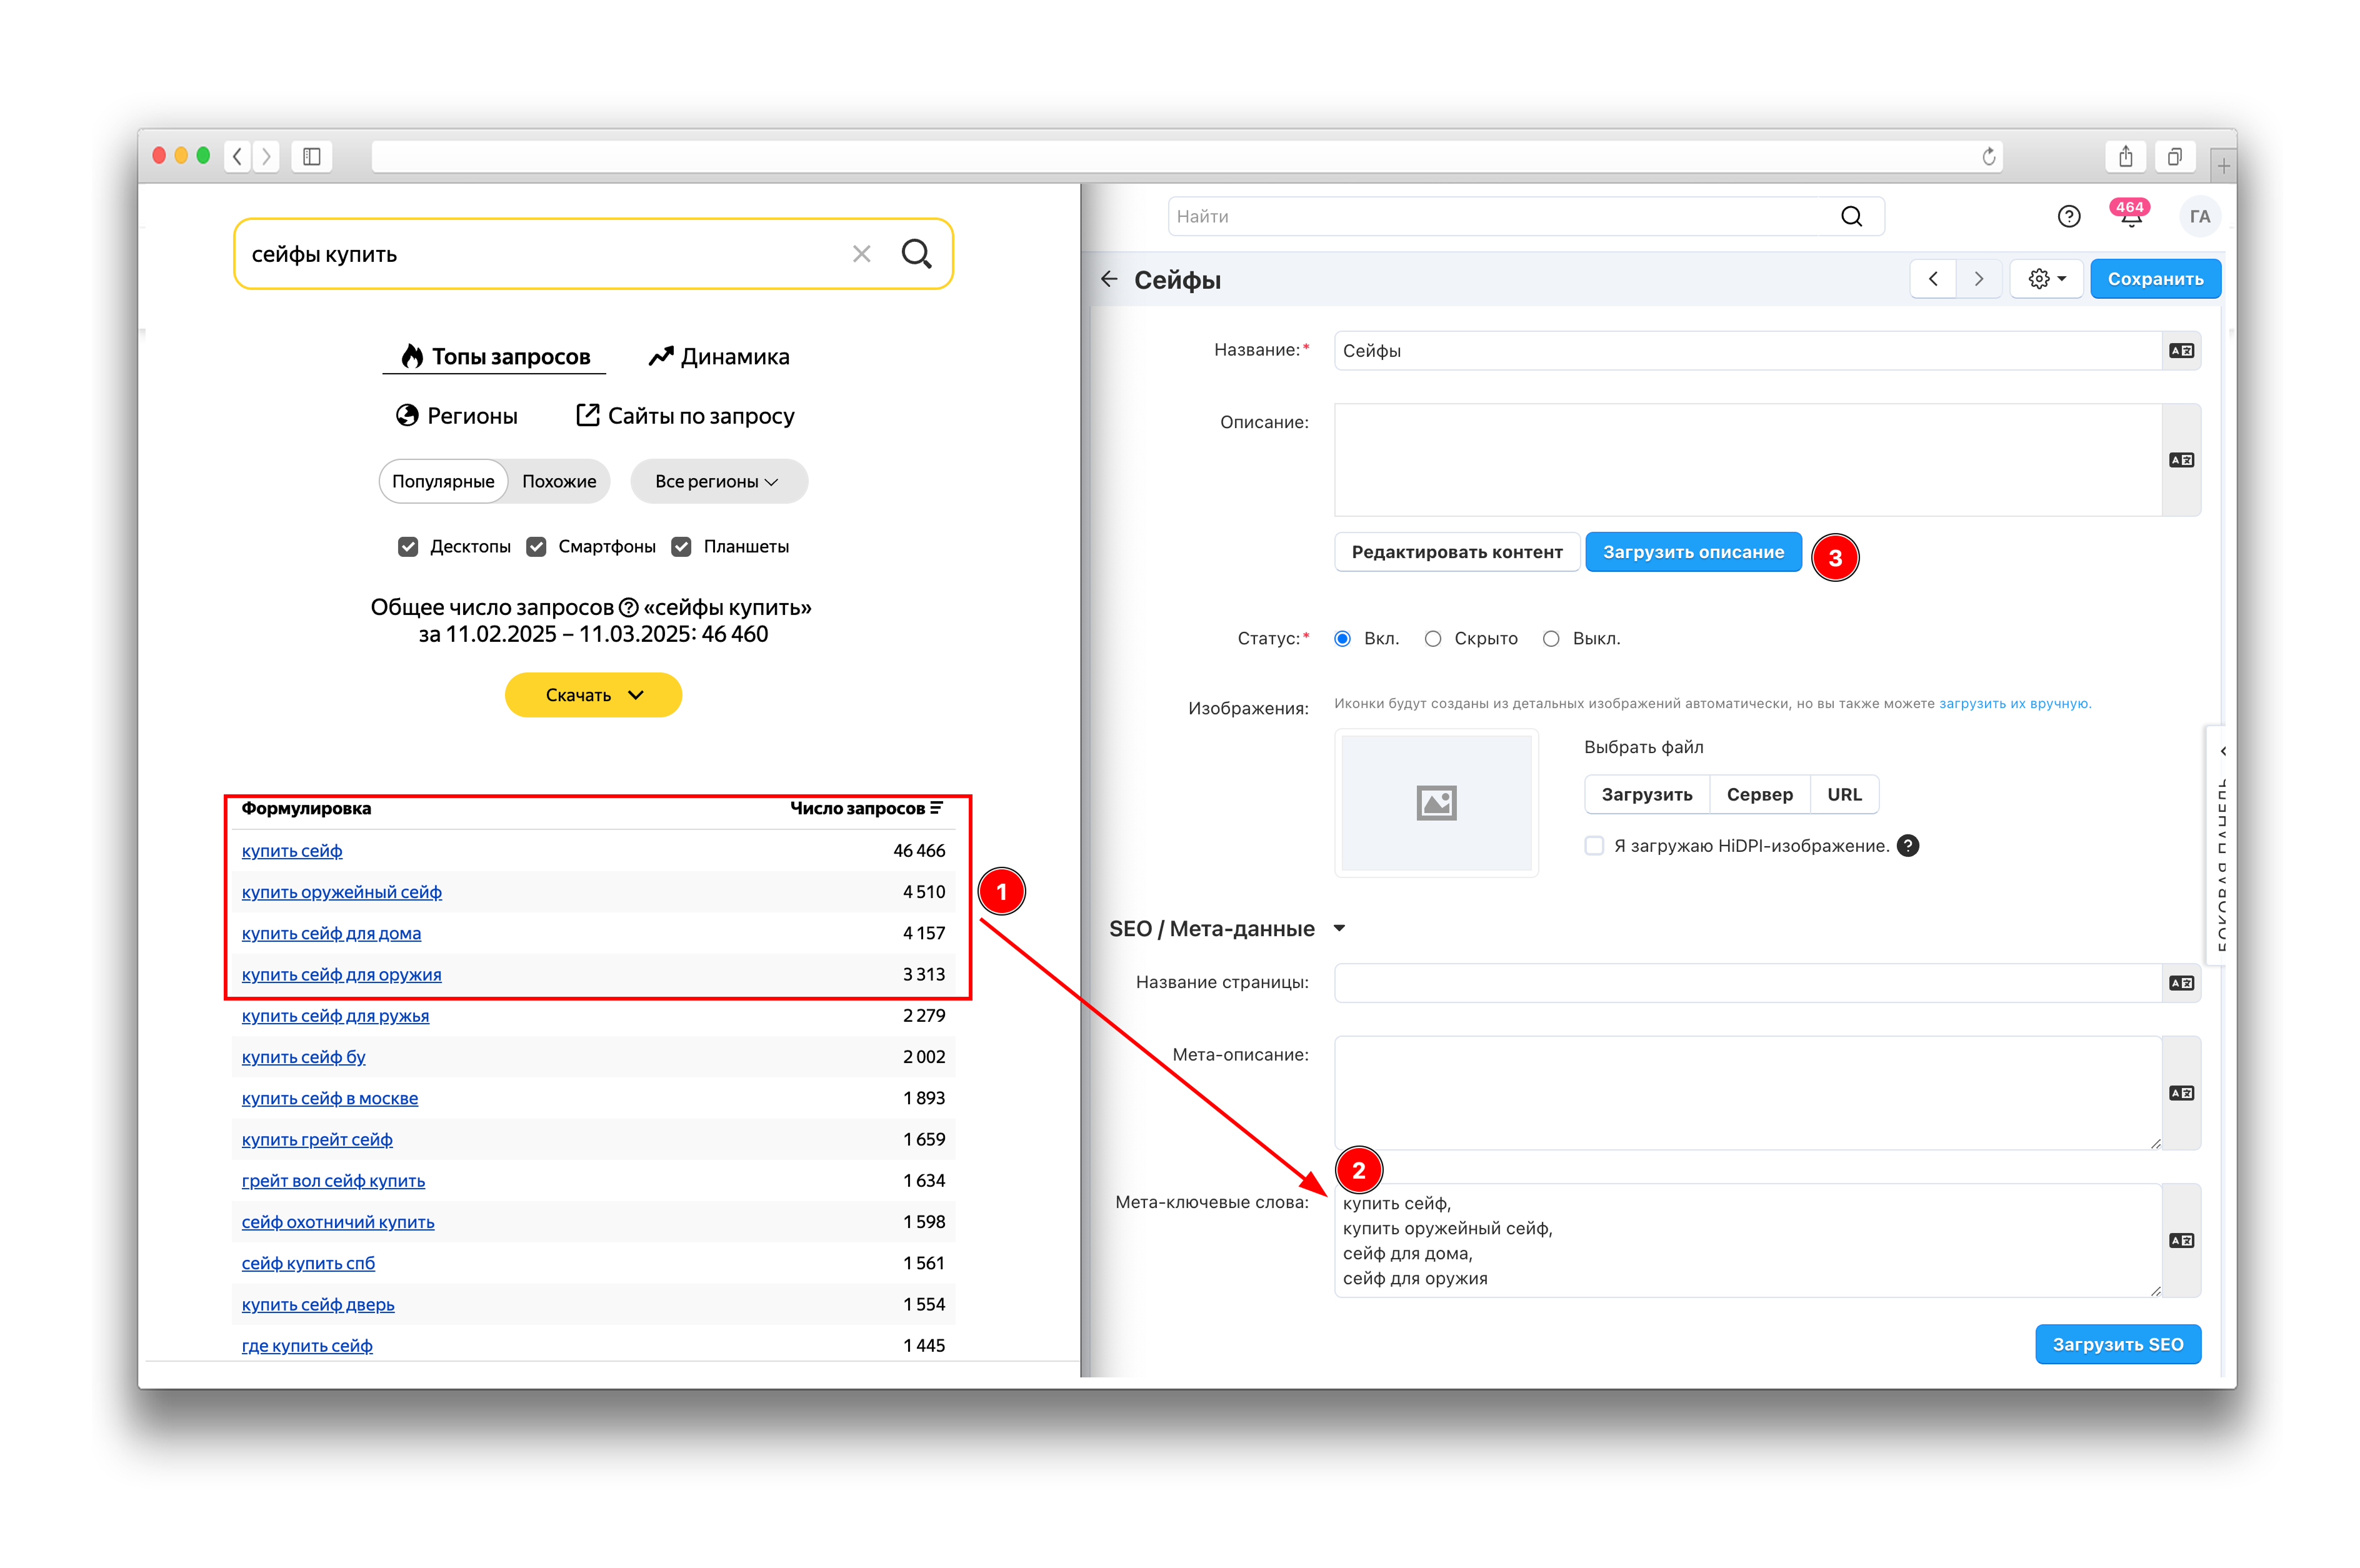
Task: Click HiDPI help question icon
Action: point(1908,847)
